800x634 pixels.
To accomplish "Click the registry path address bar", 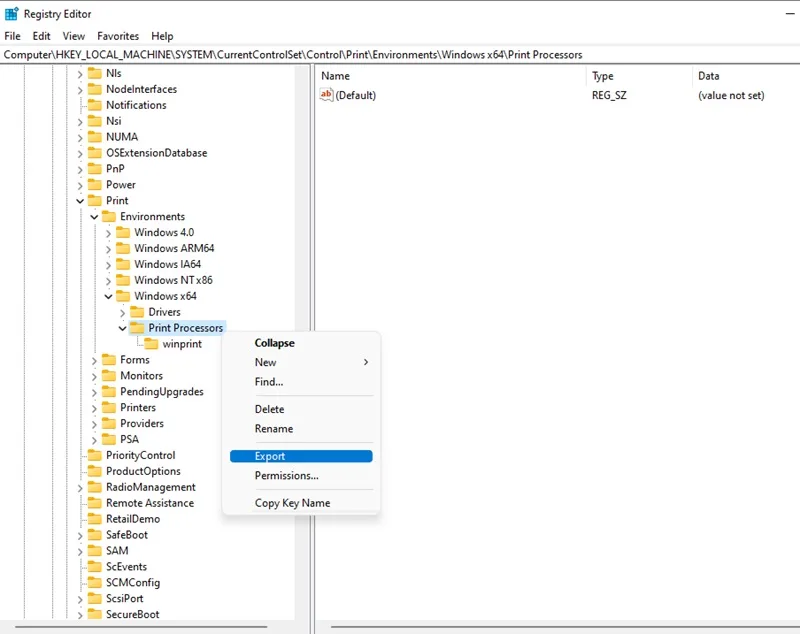I will (400, 55).
